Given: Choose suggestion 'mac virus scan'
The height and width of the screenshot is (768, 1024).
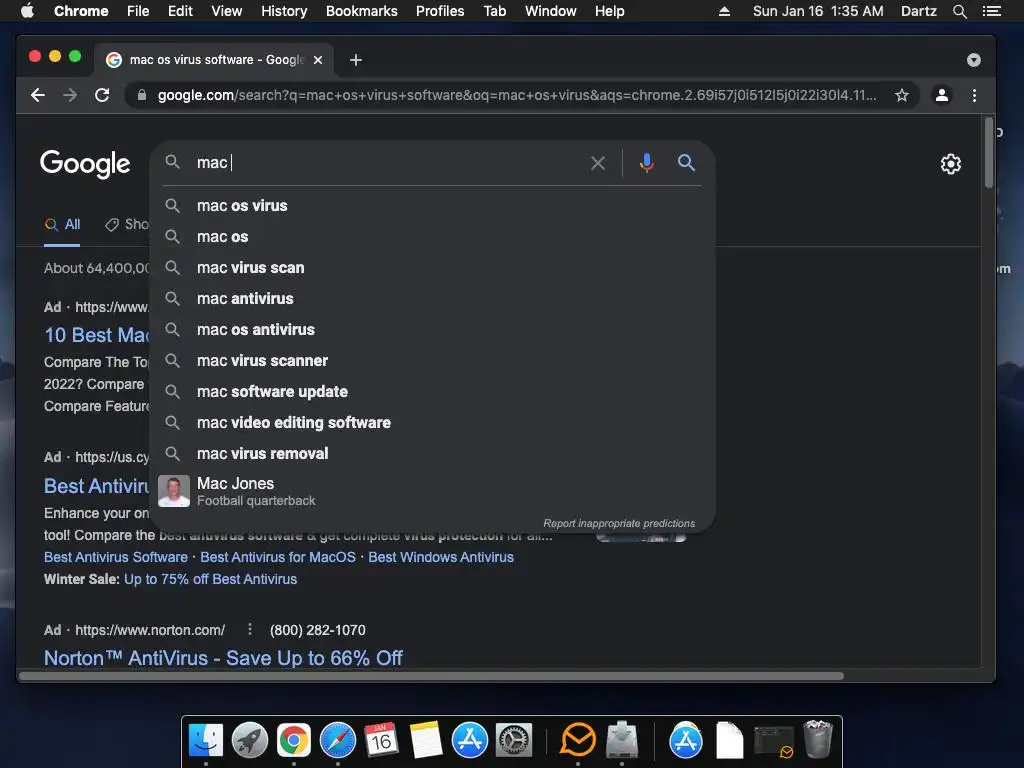Looking at the screenshot, I should pos(432,268).
